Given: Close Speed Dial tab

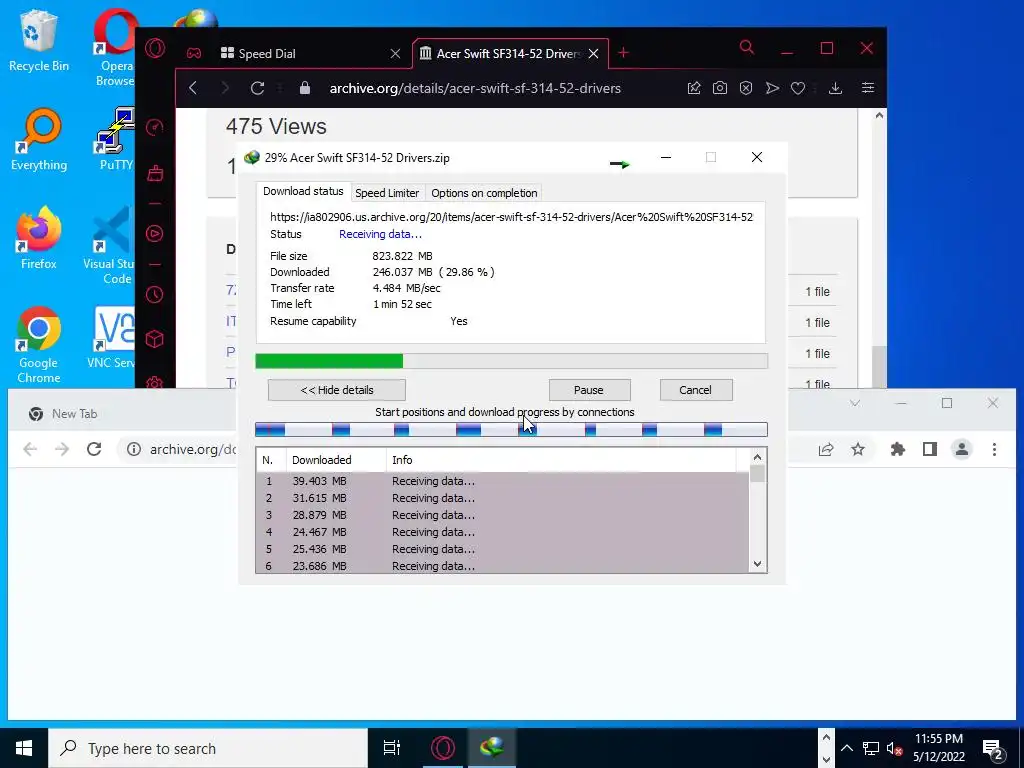Looking at the screenshot, I should coord(395,54).
